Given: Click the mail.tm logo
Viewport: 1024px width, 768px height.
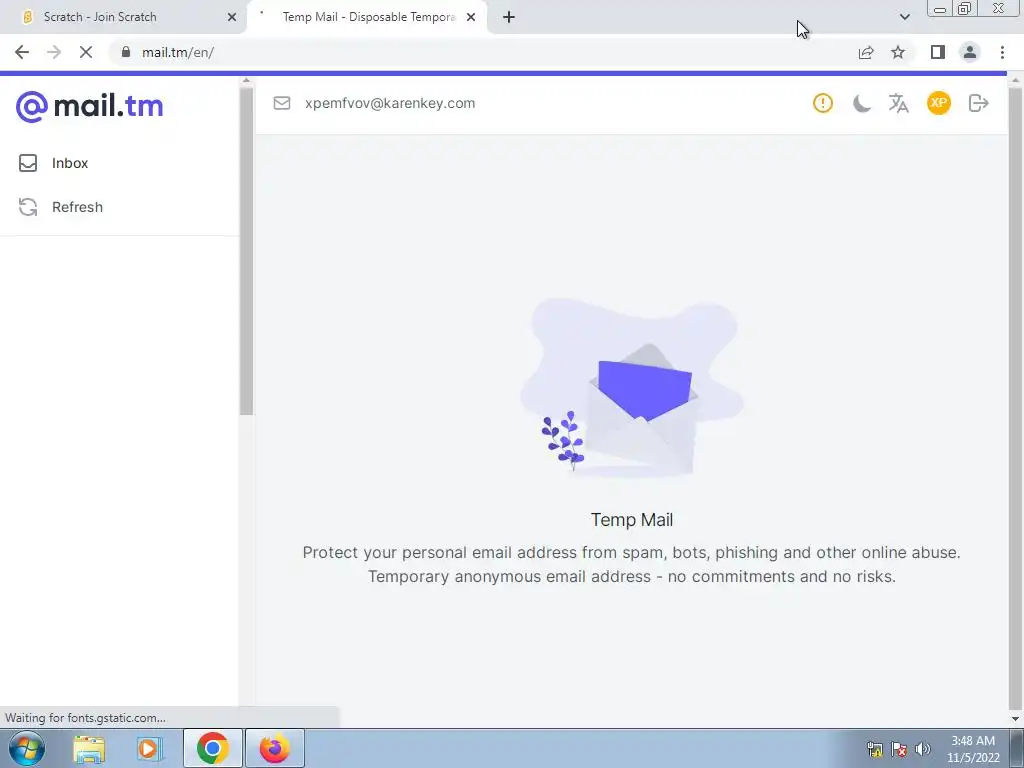Looking at the screenshot, I should [x=89, y=106].
